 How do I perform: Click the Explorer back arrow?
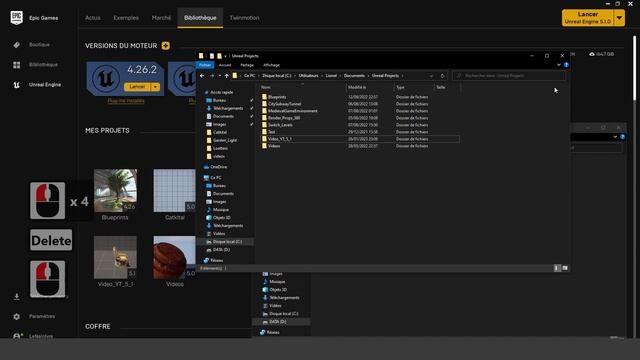202,76
